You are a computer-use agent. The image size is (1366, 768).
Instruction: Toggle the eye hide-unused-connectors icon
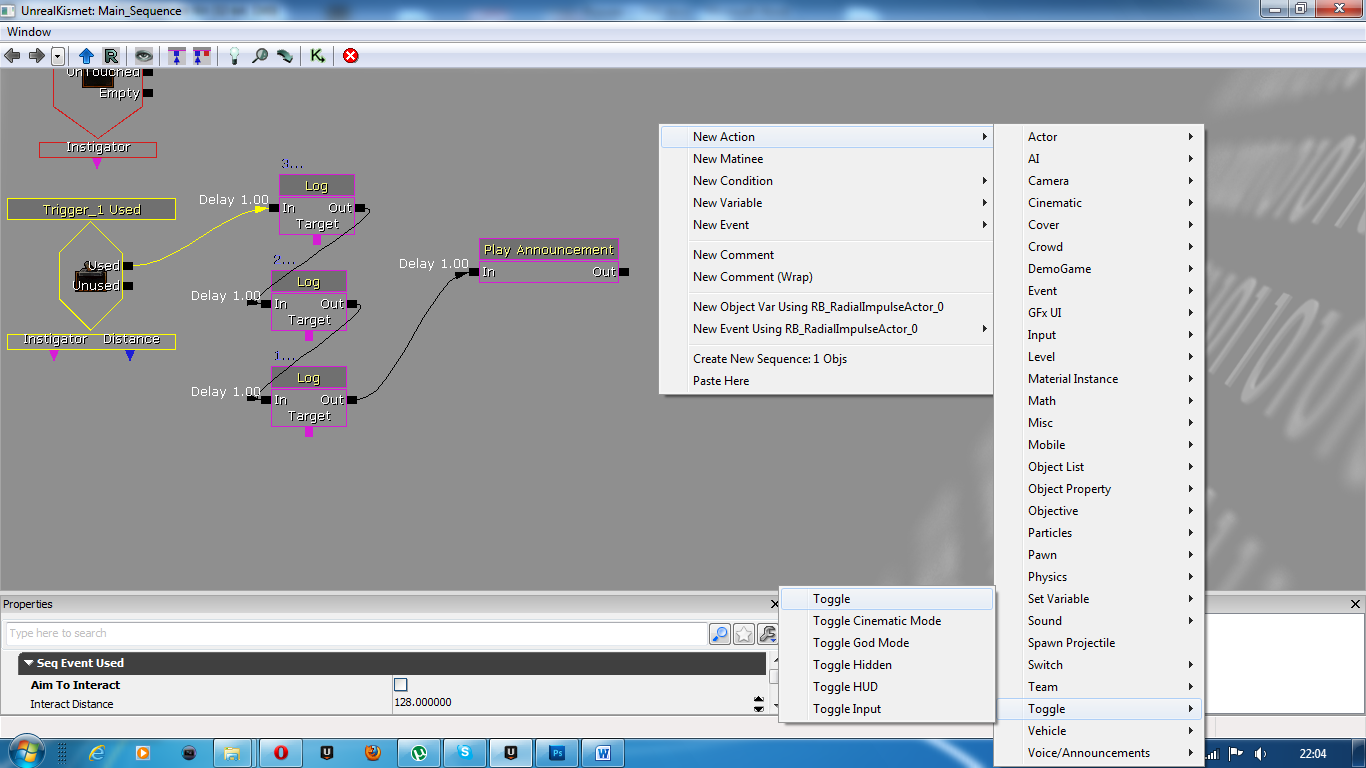click(144, 56)
